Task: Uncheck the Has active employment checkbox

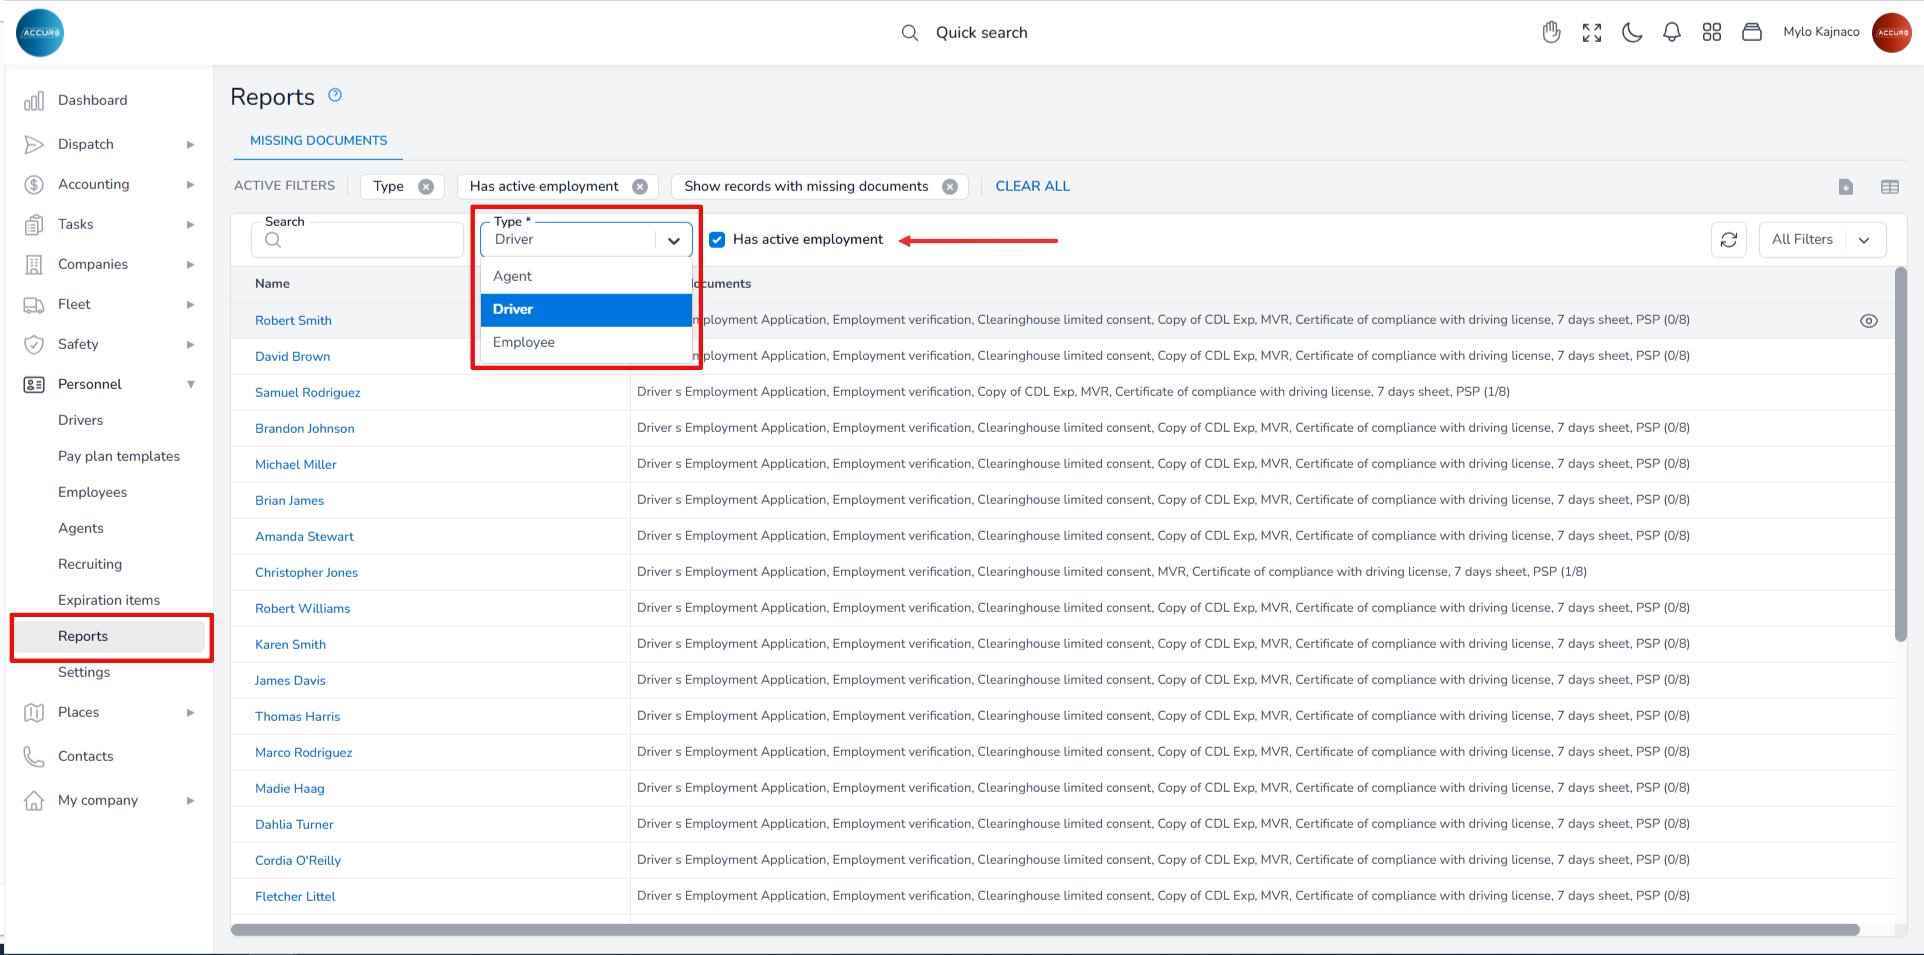Action: point(717,240)
